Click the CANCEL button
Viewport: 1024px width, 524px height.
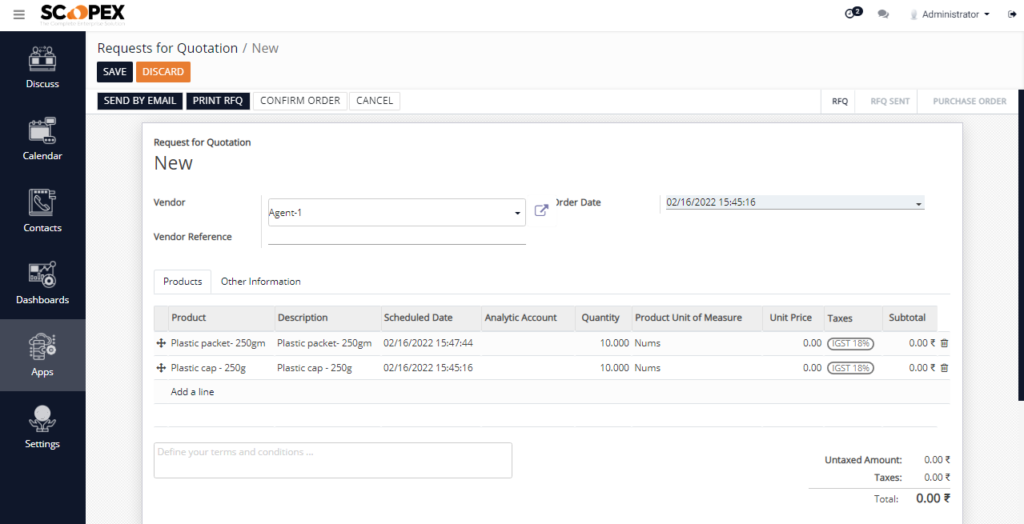[x=375, y=101]
